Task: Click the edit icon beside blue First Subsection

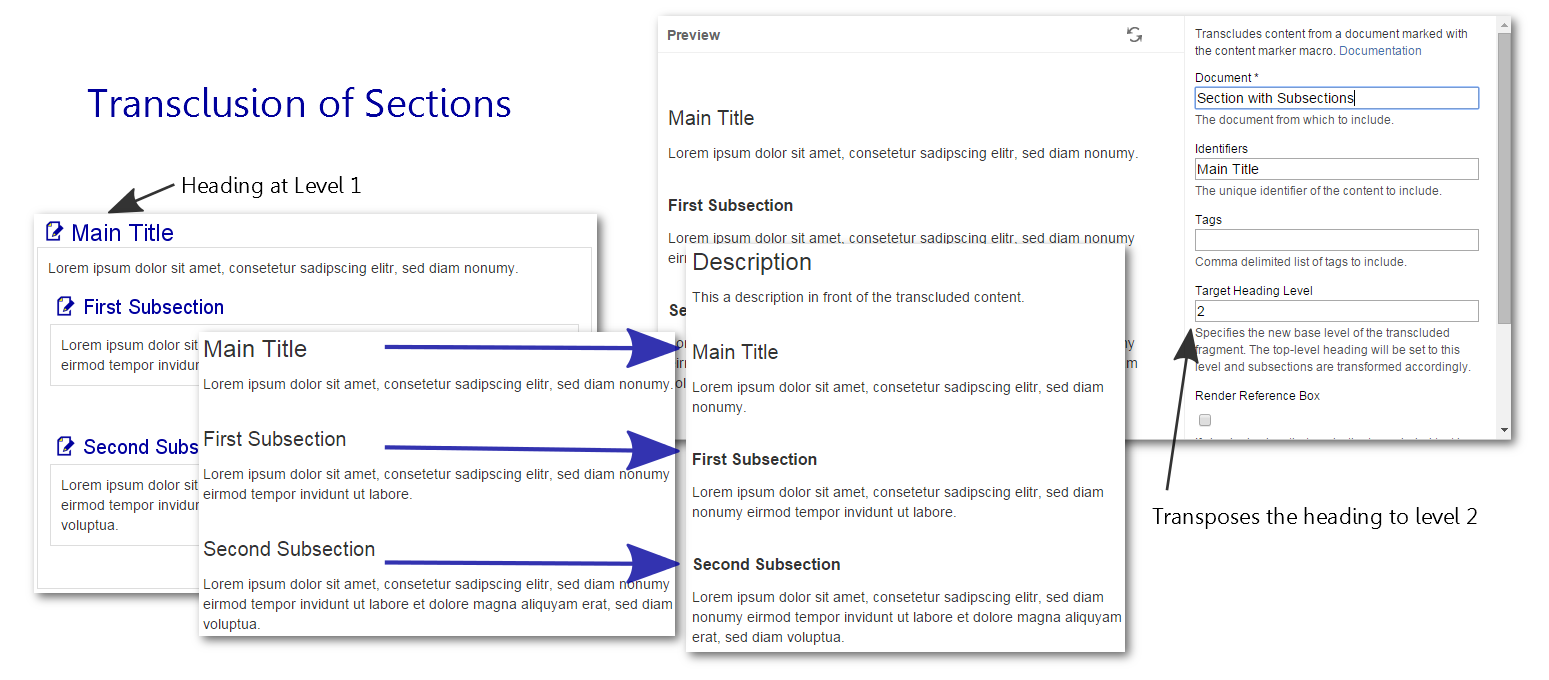Action: 66,307
